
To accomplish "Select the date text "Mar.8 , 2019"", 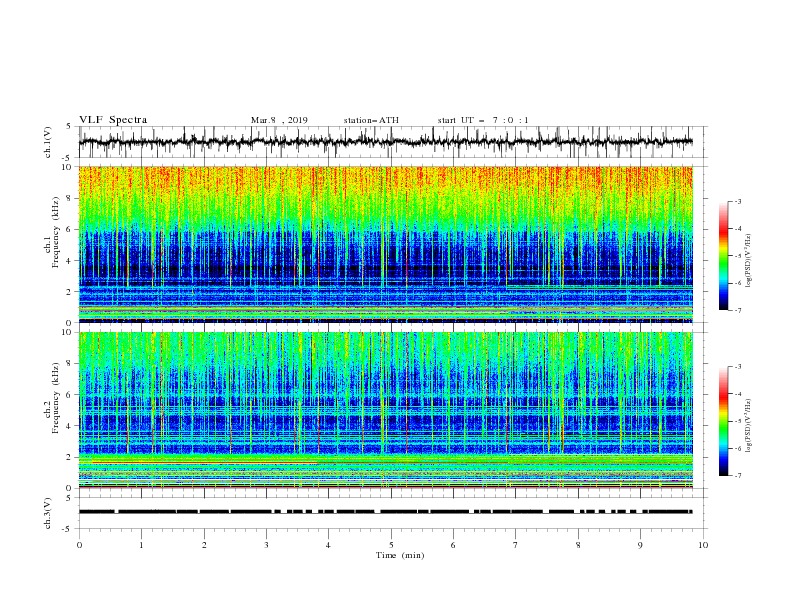I will [279, 120].
